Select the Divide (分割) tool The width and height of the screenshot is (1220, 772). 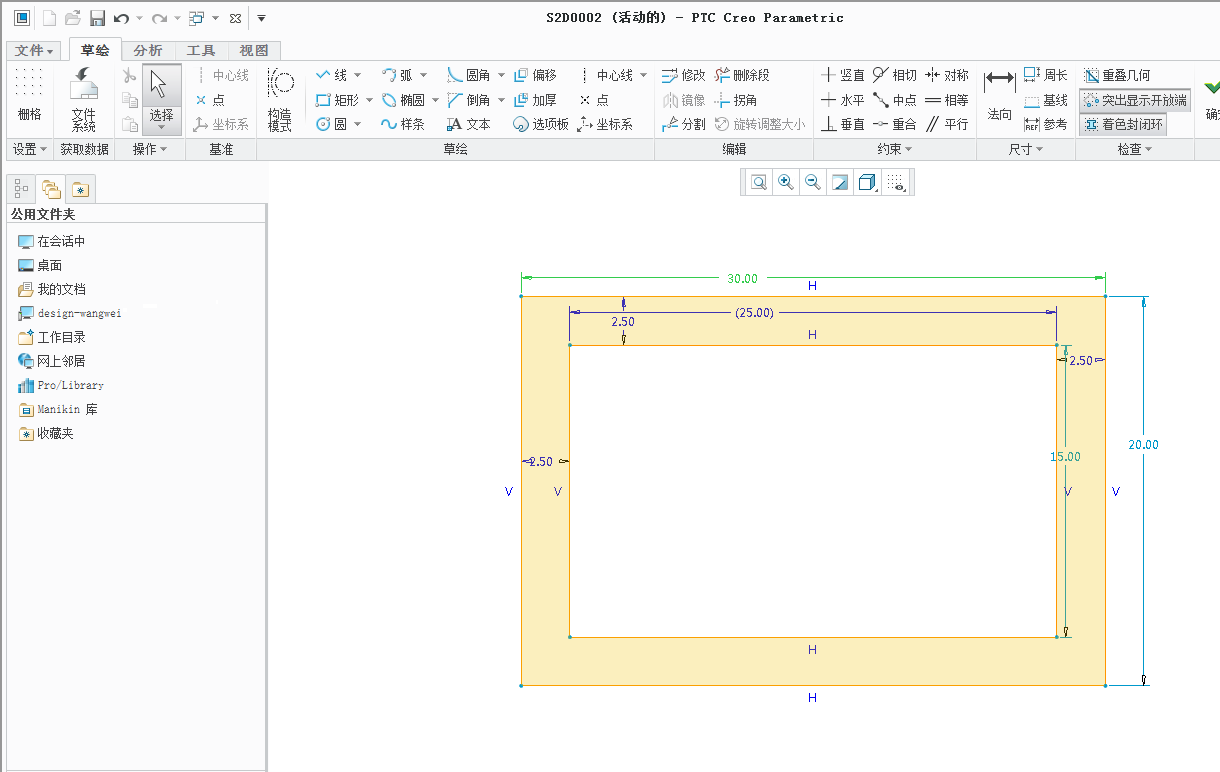coord(684,124)
